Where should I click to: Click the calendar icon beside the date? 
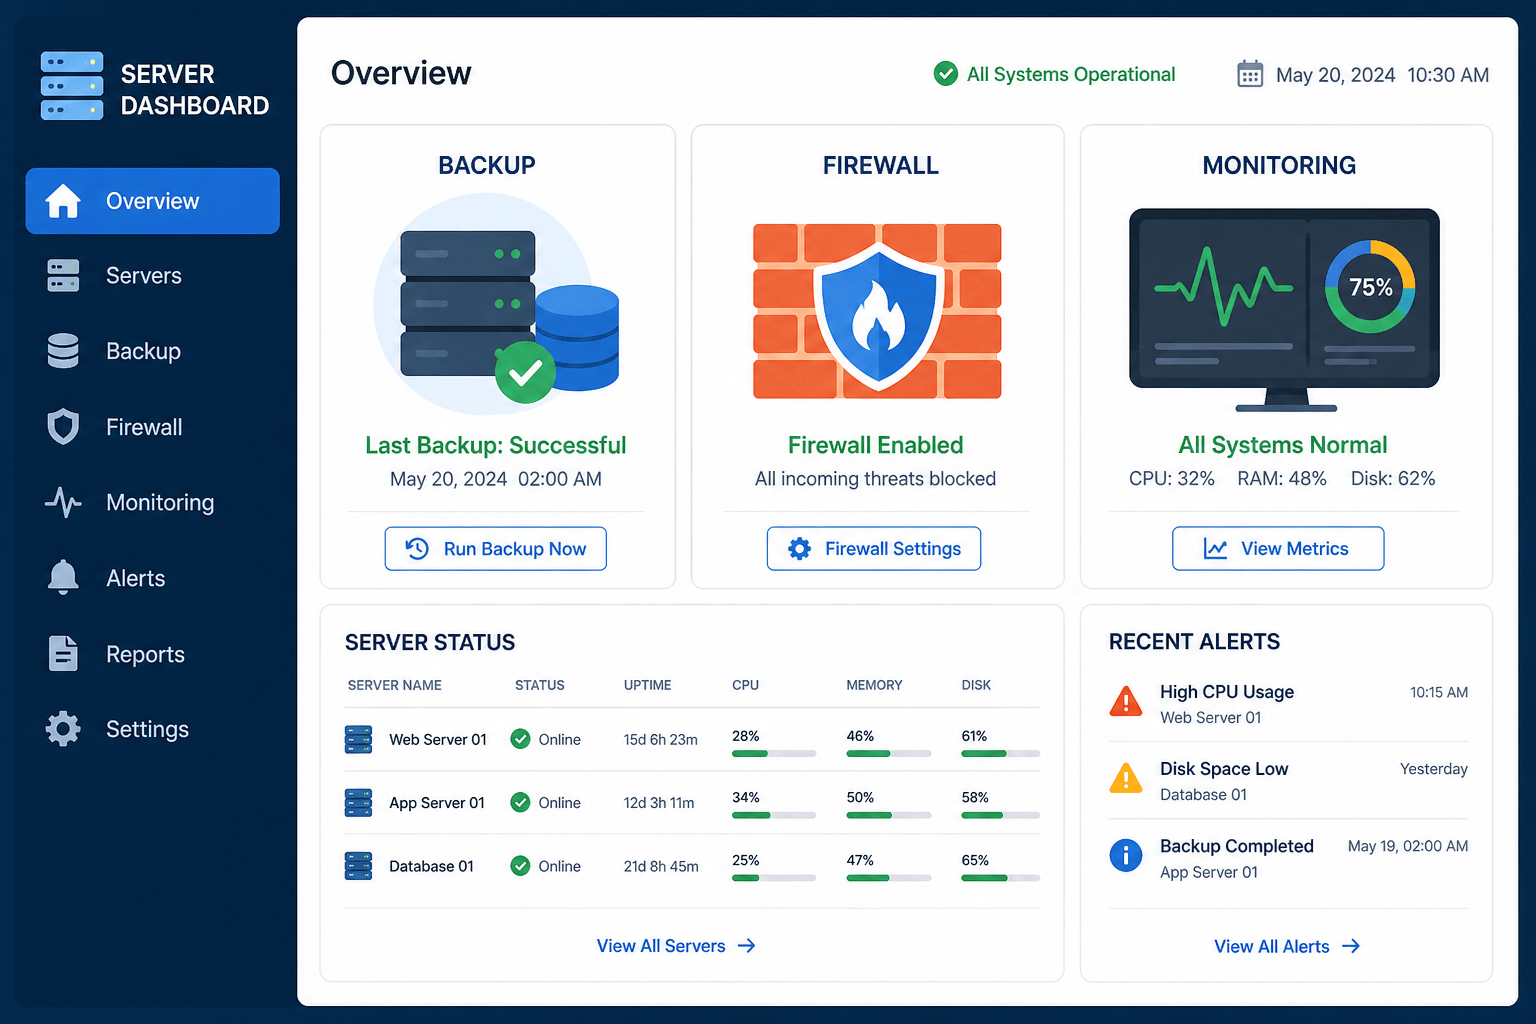coord(1250,74)
